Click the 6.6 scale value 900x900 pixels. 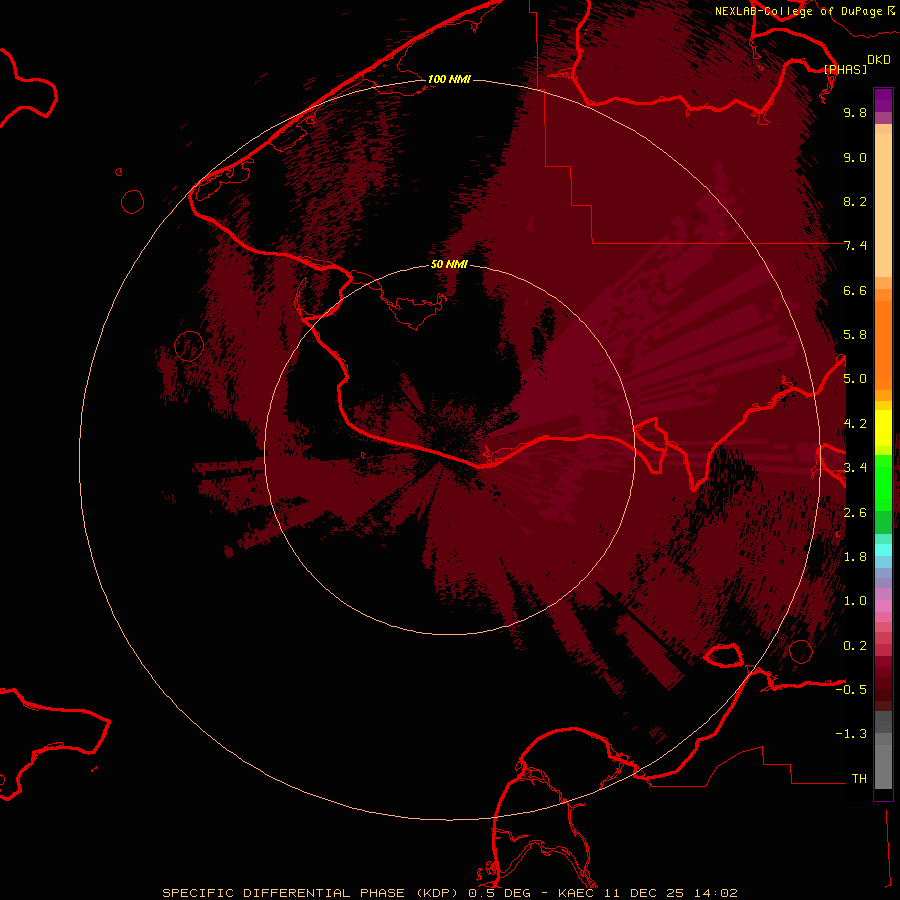point(855,290)
